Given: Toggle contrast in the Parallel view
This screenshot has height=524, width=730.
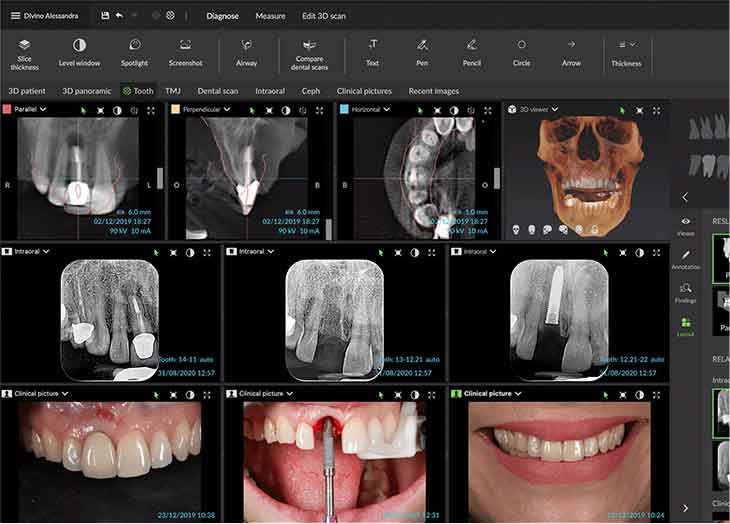Looking at the screenshot, I should point(117,110).
